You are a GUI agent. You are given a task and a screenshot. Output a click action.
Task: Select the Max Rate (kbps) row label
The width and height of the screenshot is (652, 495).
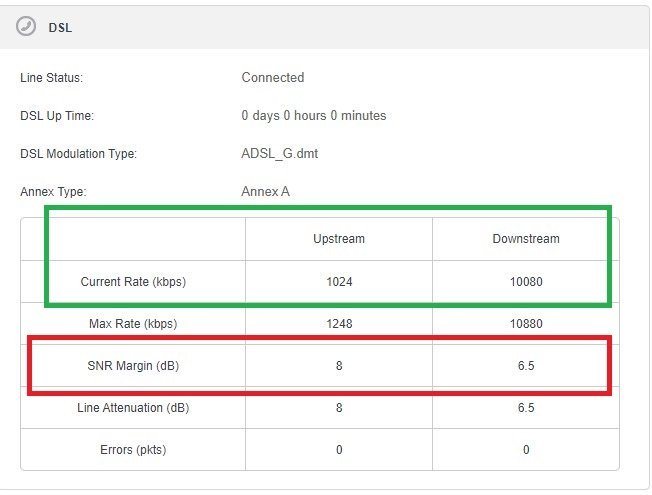point(133,324)
